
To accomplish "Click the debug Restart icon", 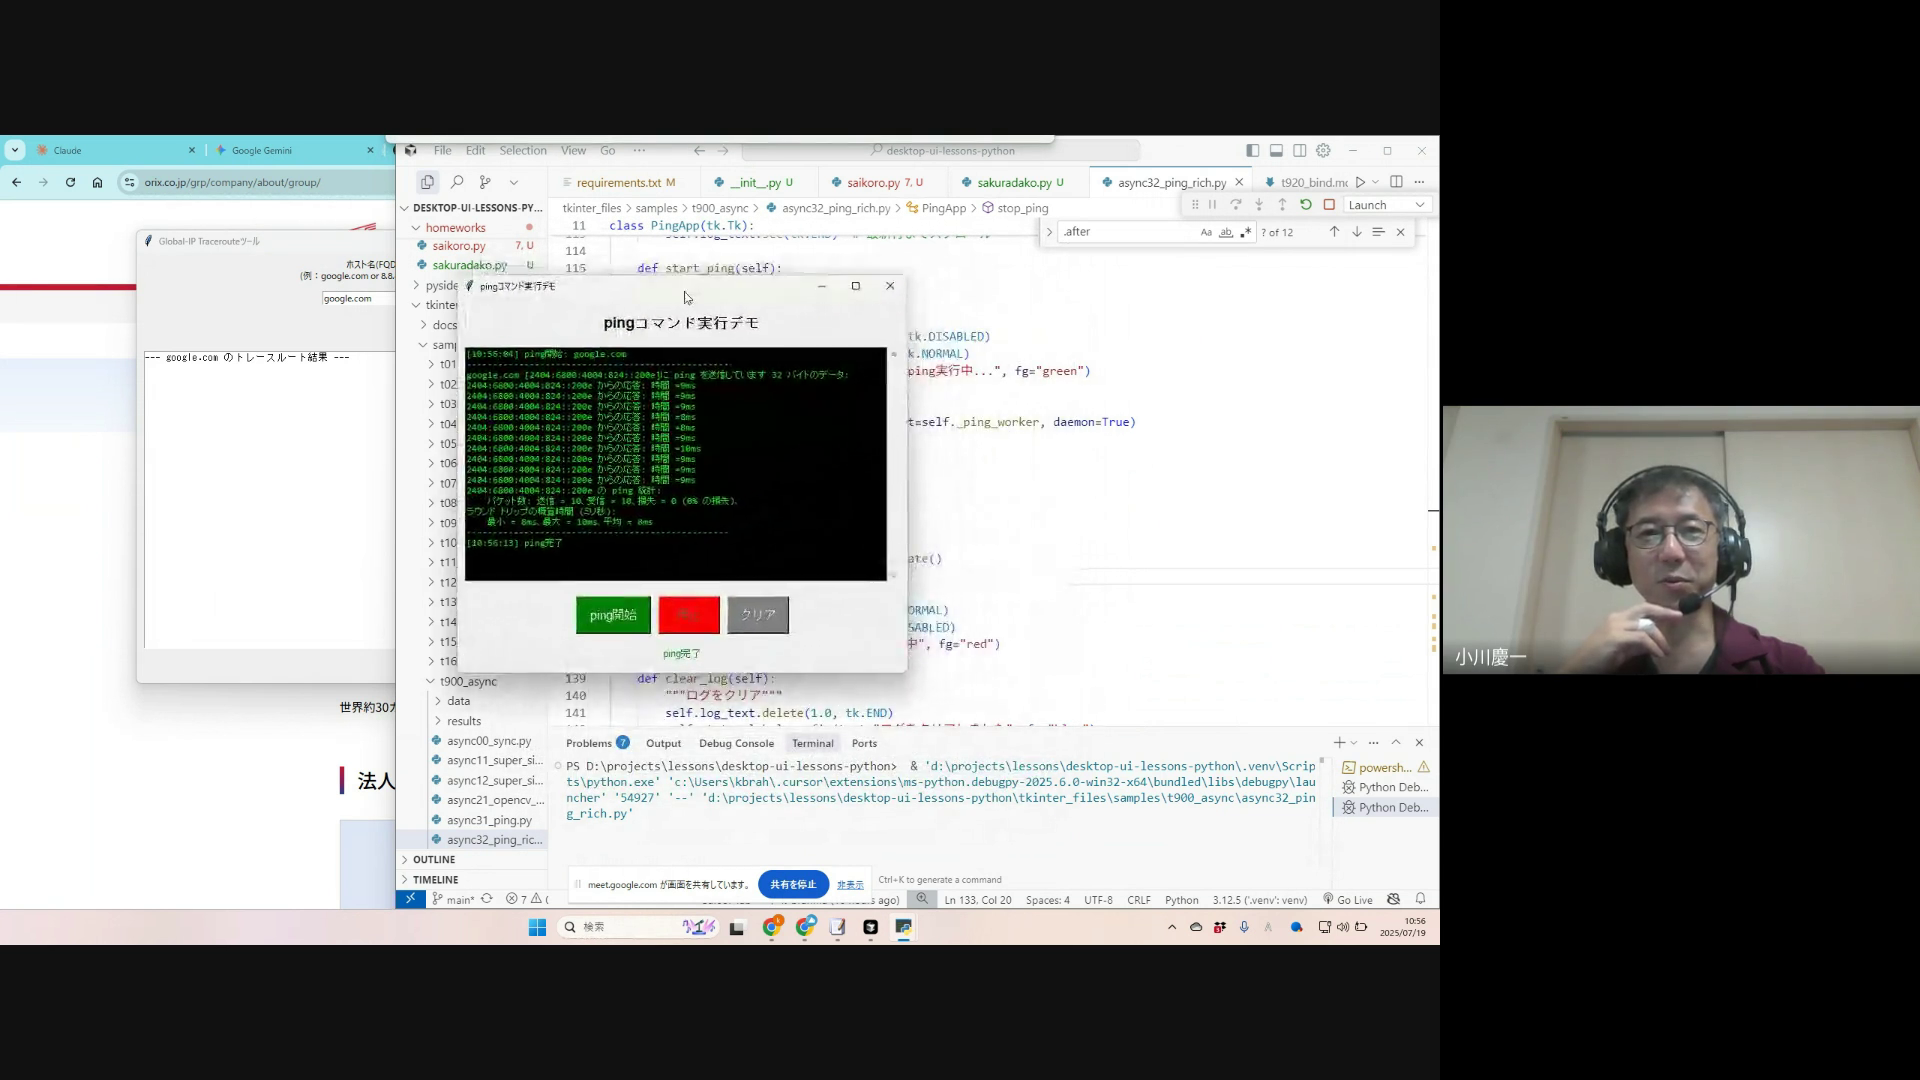I will (x=1305, y=205).
